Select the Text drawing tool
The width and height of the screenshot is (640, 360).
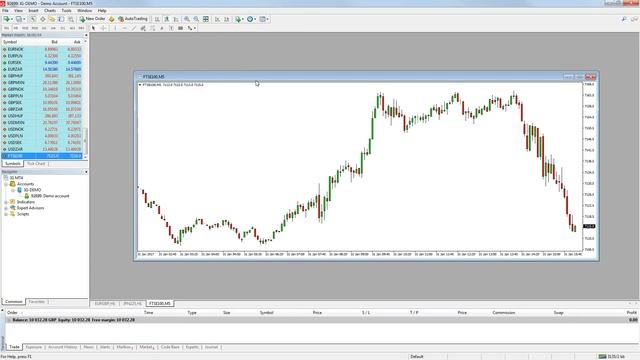click(162, 28)
